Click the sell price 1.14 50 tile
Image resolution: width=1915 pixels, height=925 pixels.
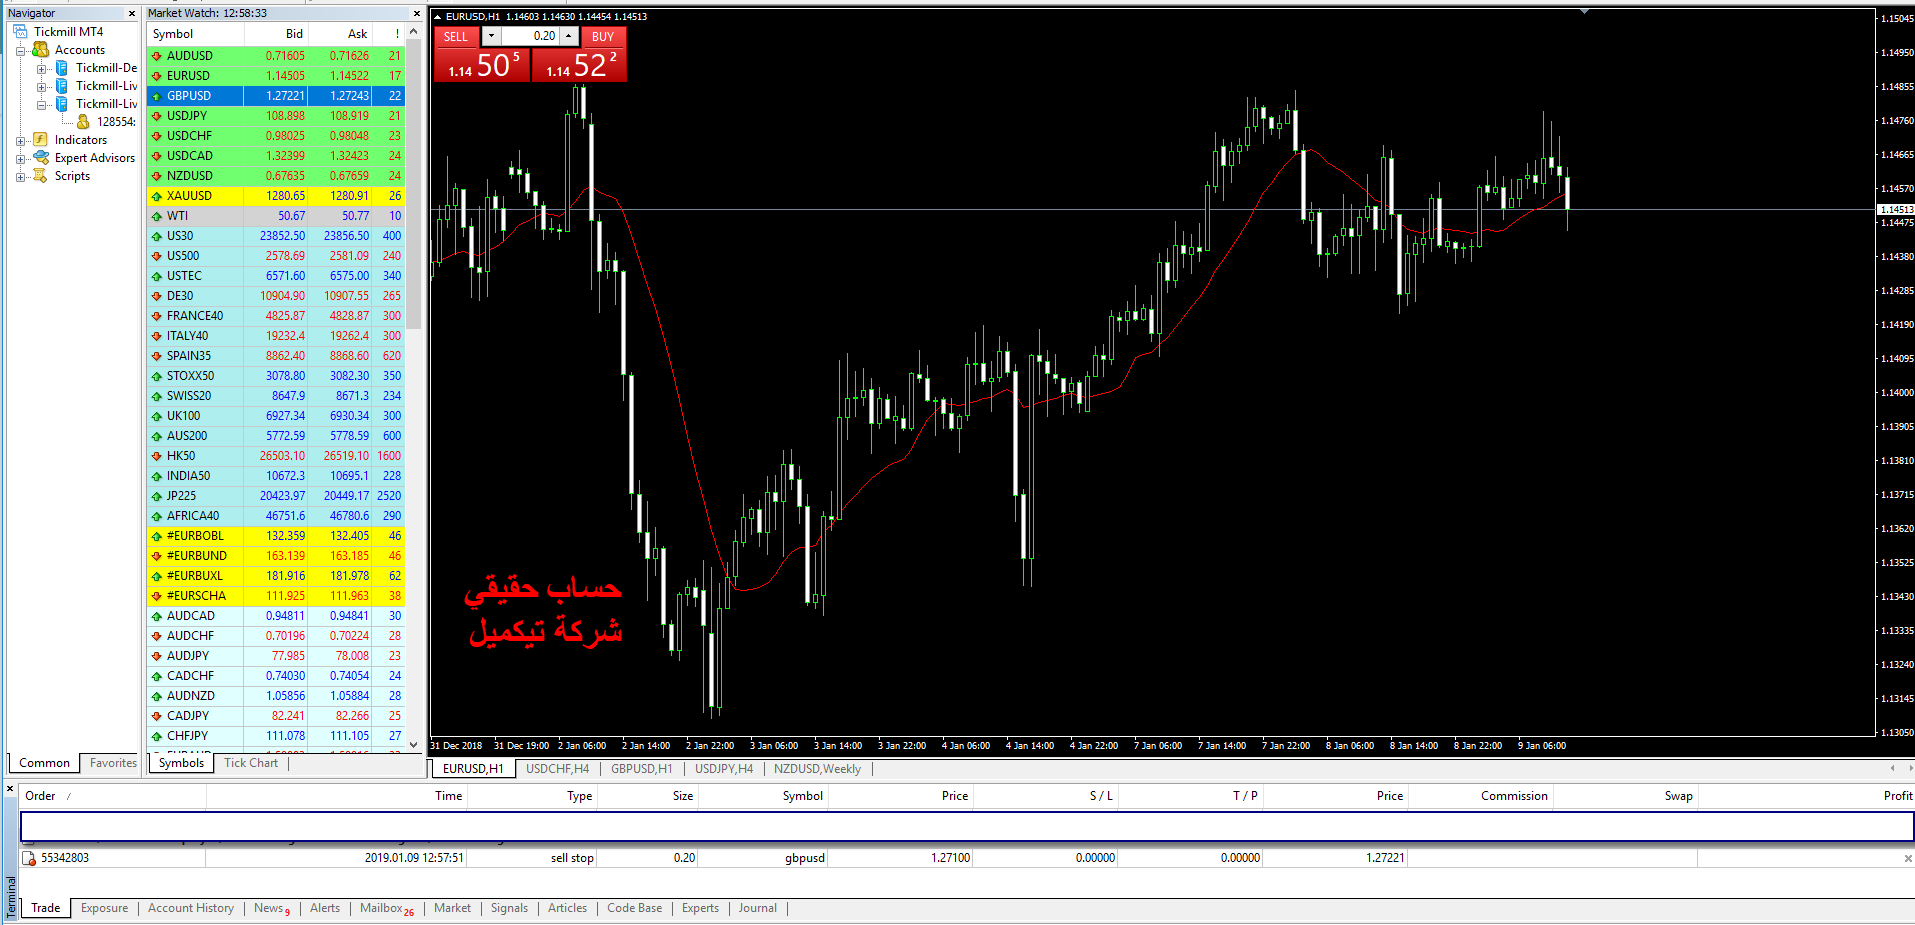click(x=482, y=65)
